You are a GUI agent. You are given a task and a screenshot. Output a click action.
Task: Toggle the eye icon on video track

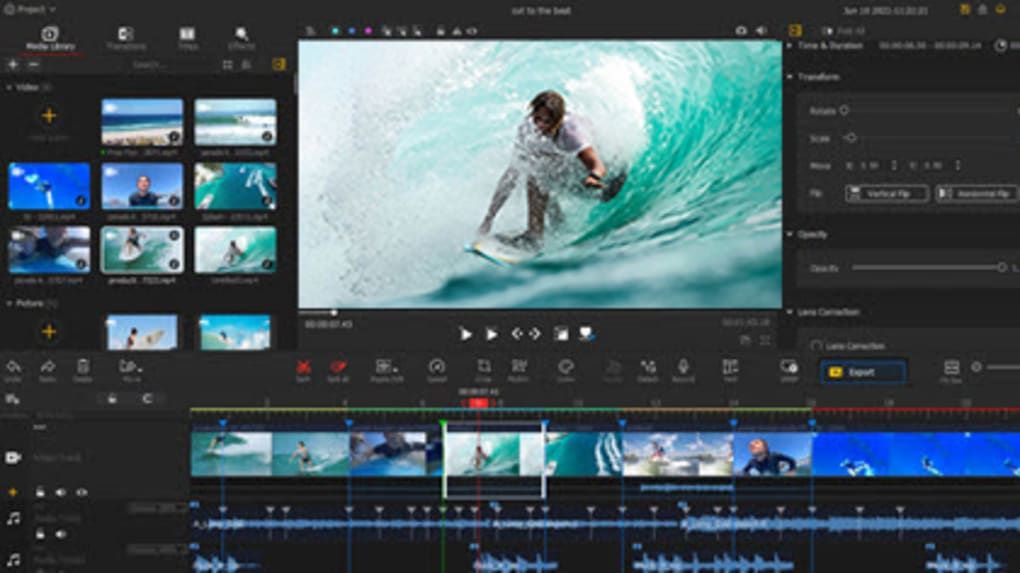click(x=82, y=492)
